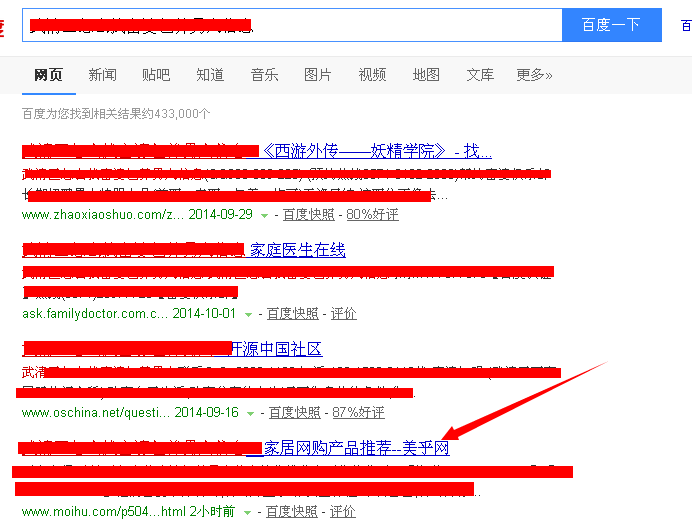Click the ask.familydoctor.com.c... URL text

point(95,313)
